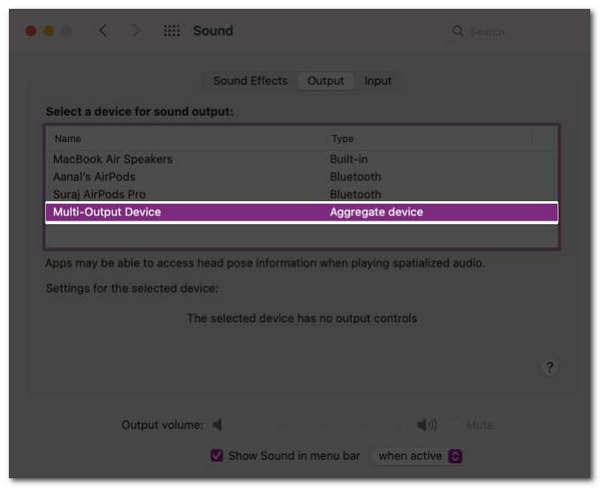
Task: Show all preferences via grid icon
Action: [172, 31]
